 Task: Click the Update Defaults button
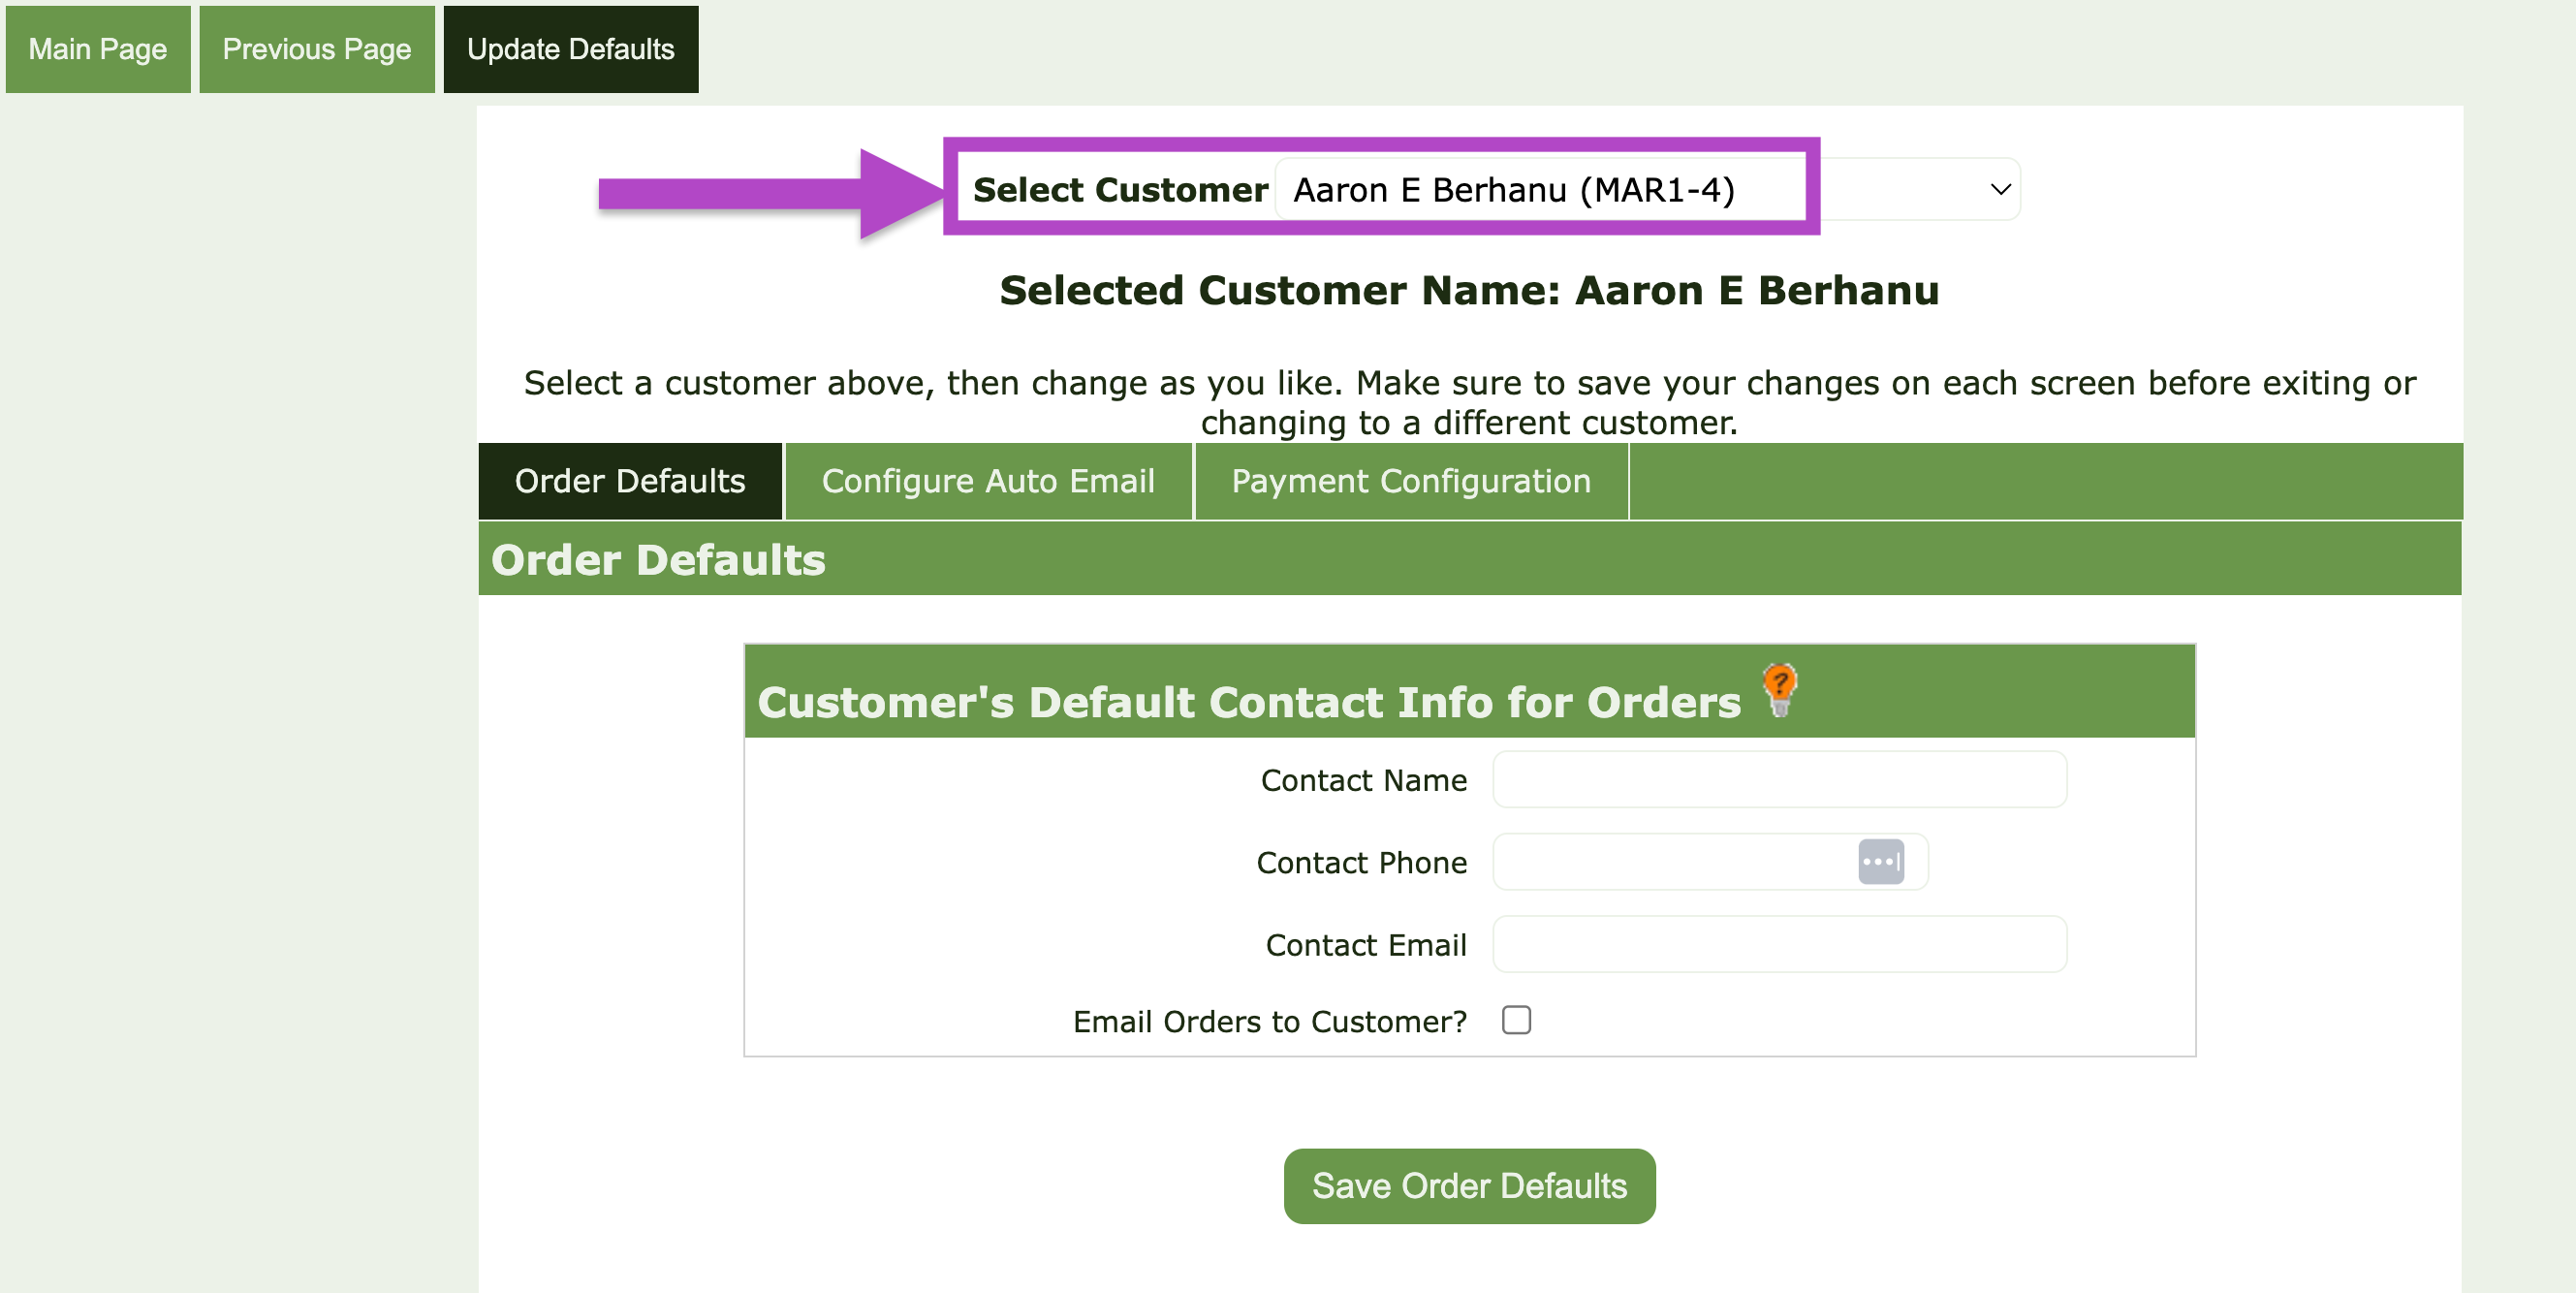[x=570, y=49]
